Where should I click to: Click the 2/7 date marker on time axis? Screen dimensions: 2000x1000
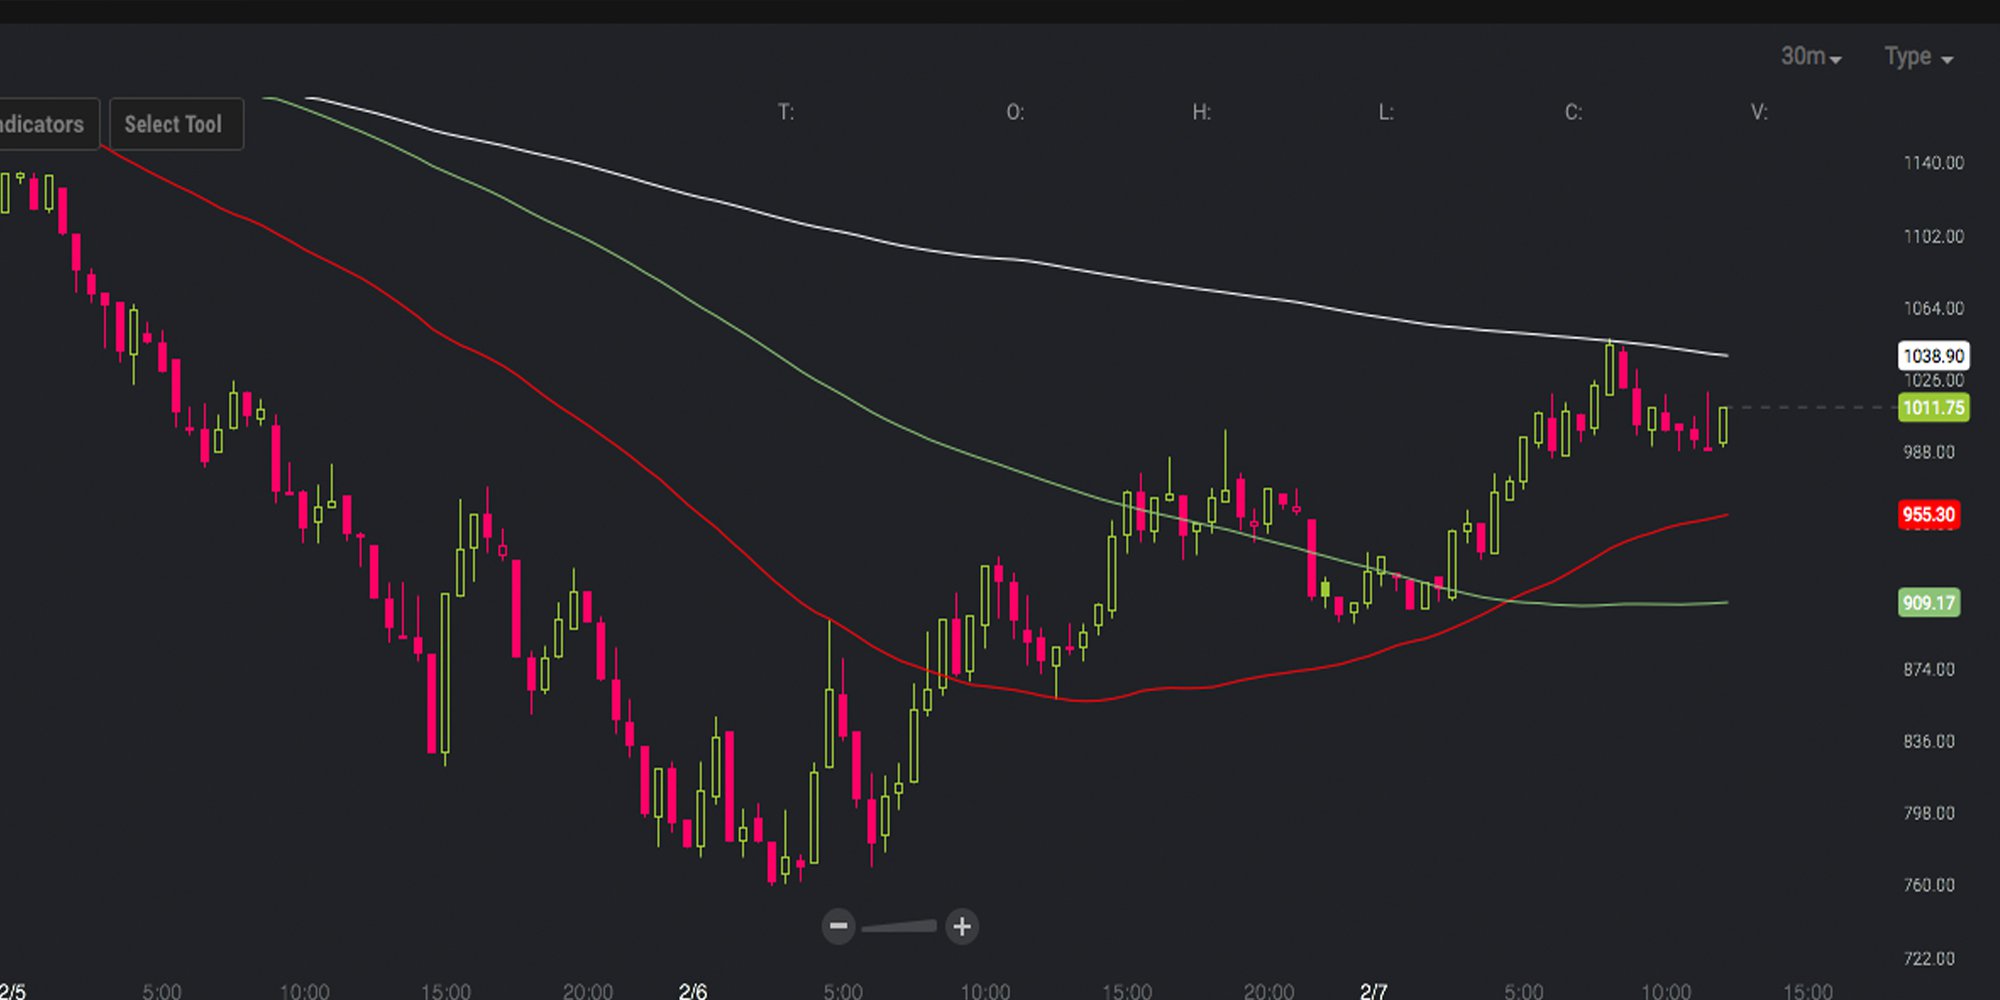pos(1373,991)
